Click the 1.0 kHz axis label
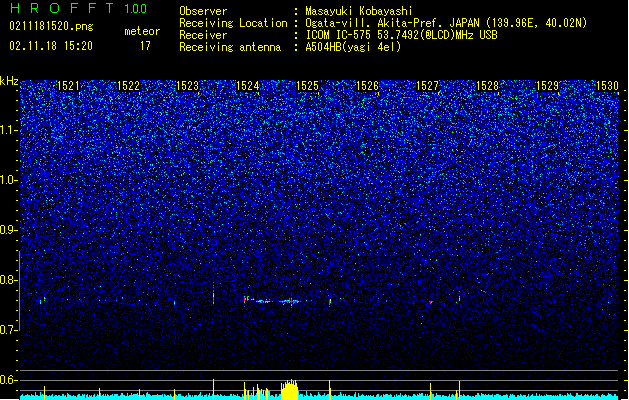The image size is (629, 400). (x=8, y=181)
